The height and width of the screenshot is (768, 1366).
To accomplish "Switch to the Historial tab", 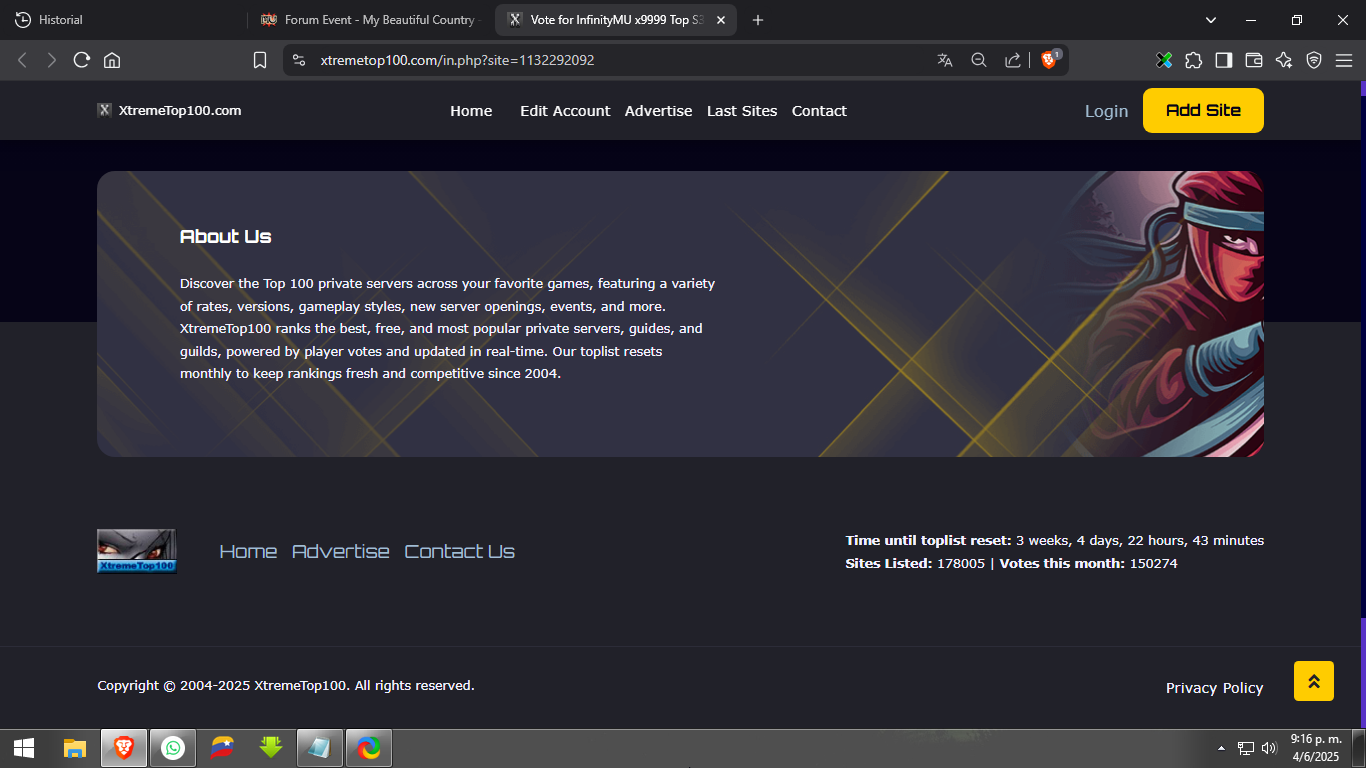I will point(124,20).
